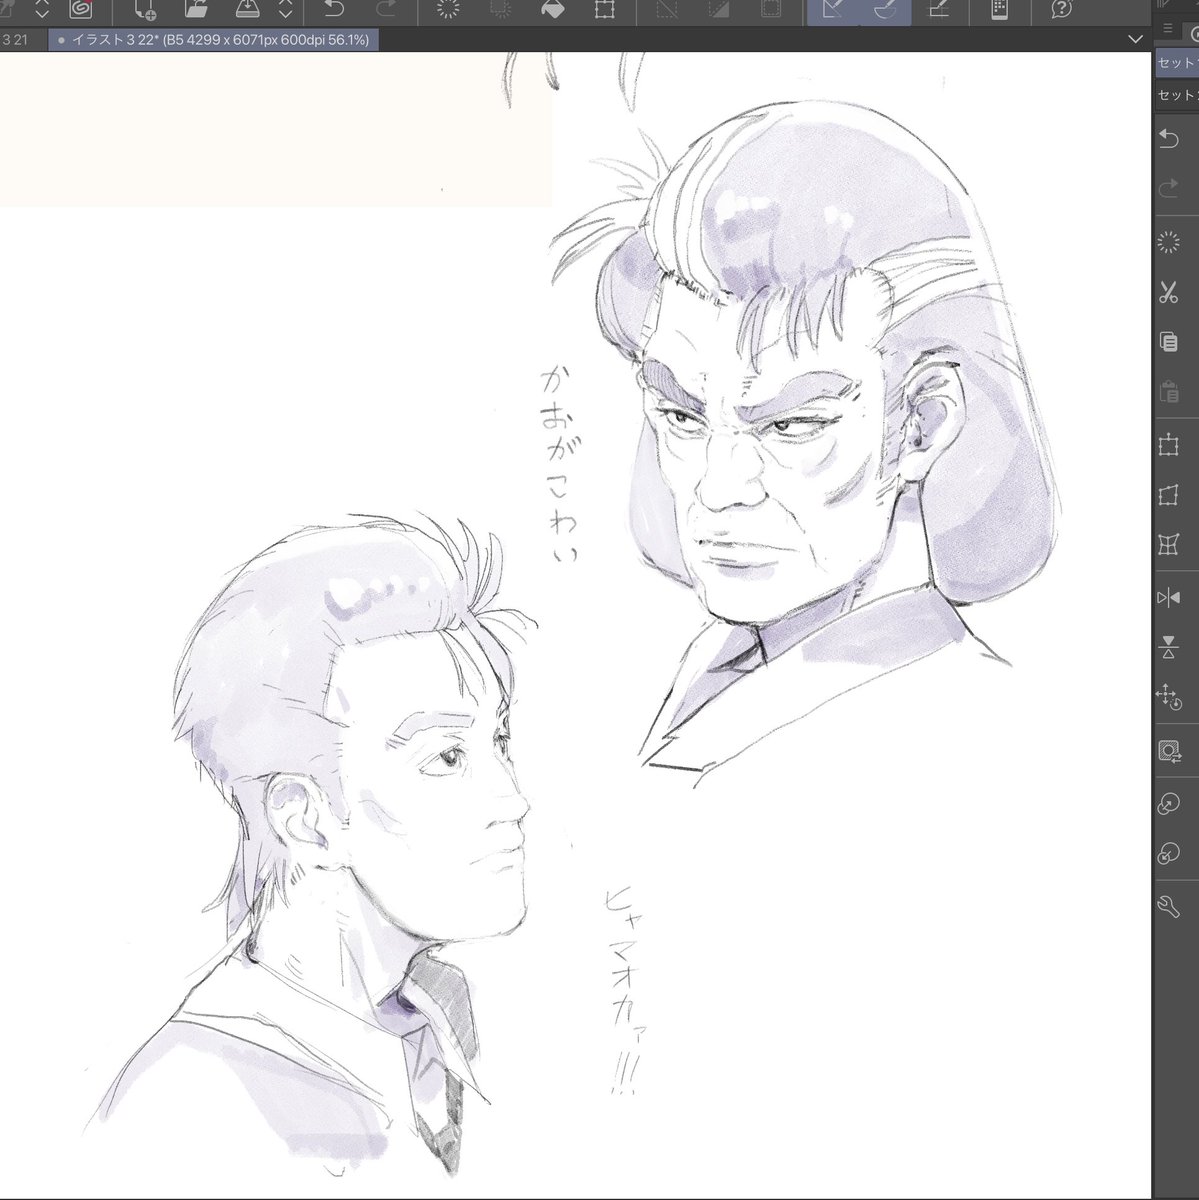Click the reset move/rotation icon
This screenshot has height=1200, width=1199.
click(x=1168, y=697)
